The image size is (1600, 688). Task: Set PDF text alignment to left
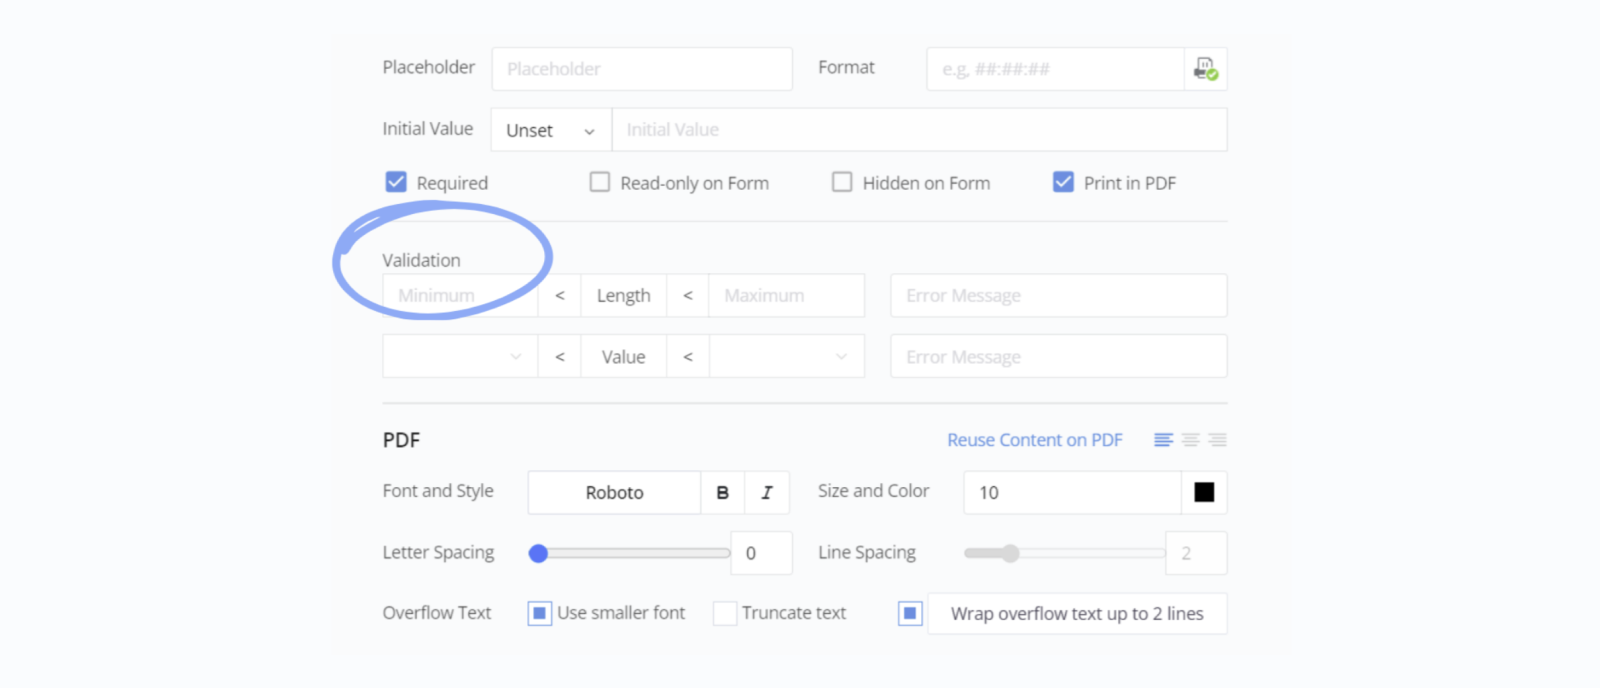pyautogui.click(x=1163, y=440)
